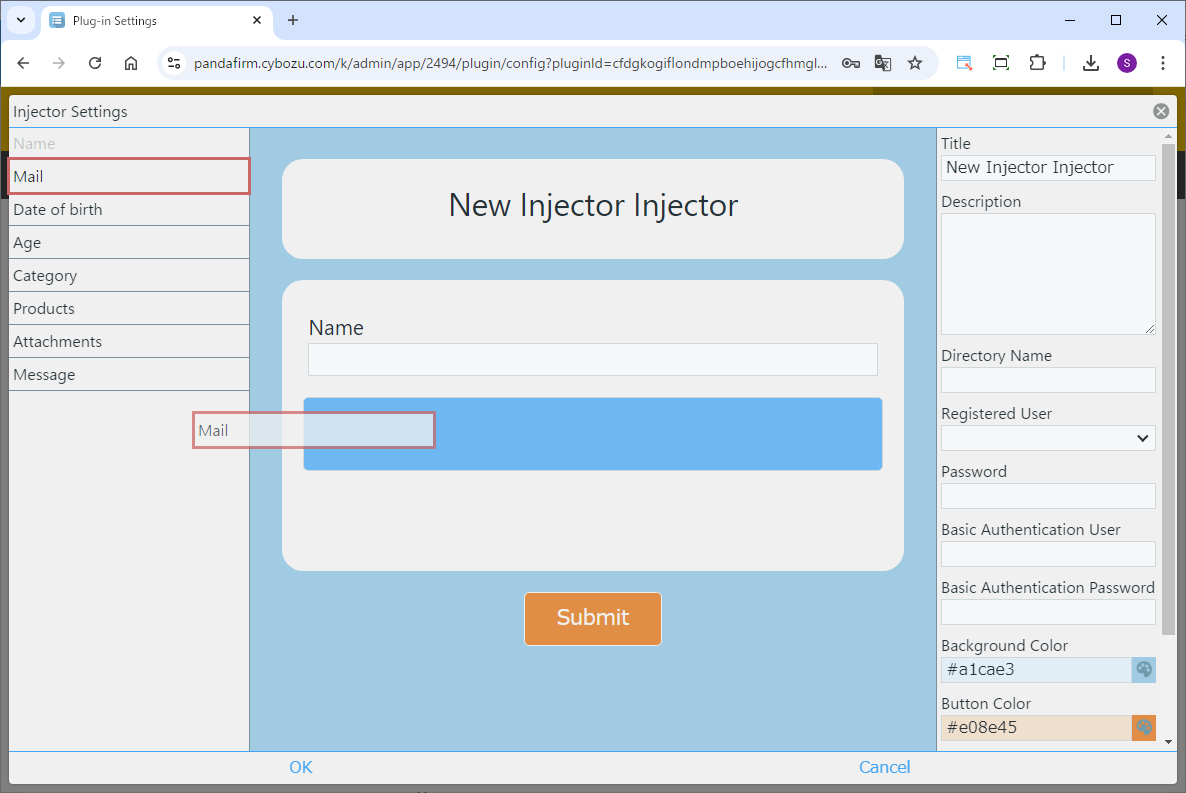The image size is (1186, 793).
Task: Open the tab search chevron dropdown
Action: (21, 20)
